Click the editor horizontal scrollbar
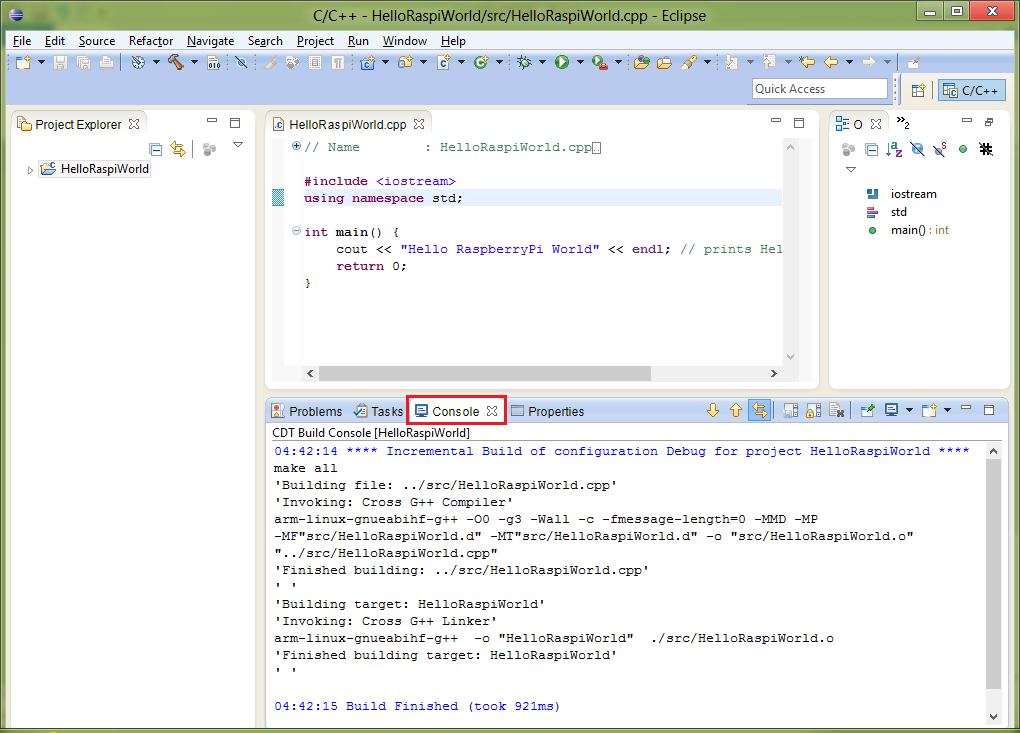 485,373
